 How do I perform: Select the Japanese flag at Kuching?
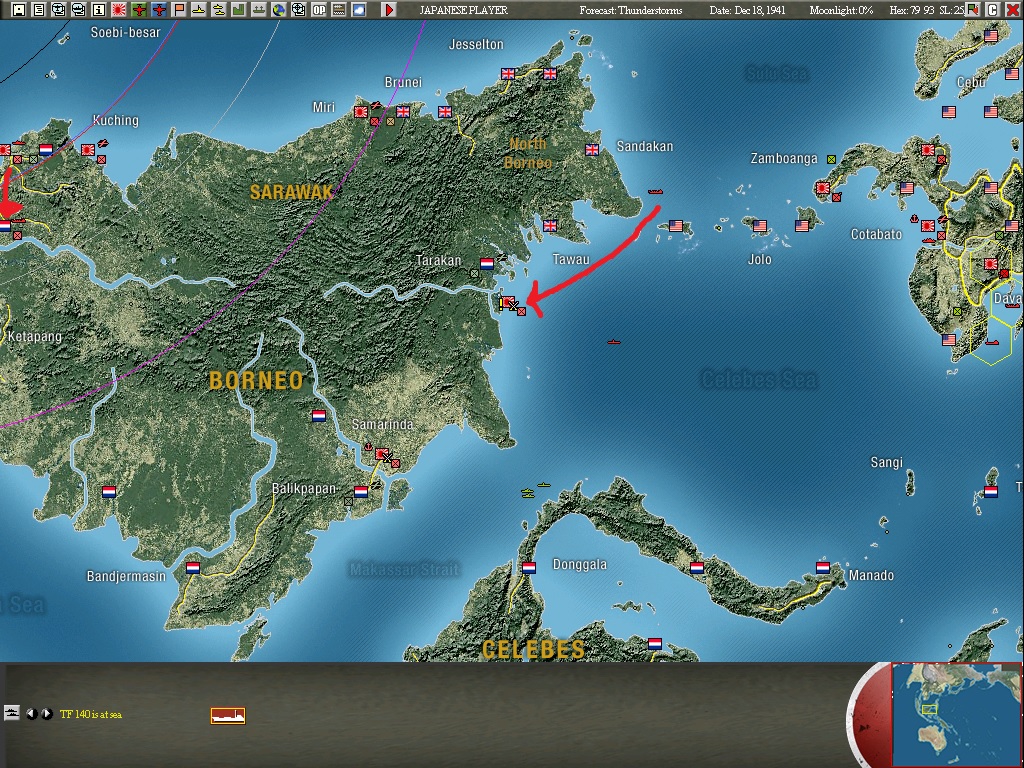(88, 150)
